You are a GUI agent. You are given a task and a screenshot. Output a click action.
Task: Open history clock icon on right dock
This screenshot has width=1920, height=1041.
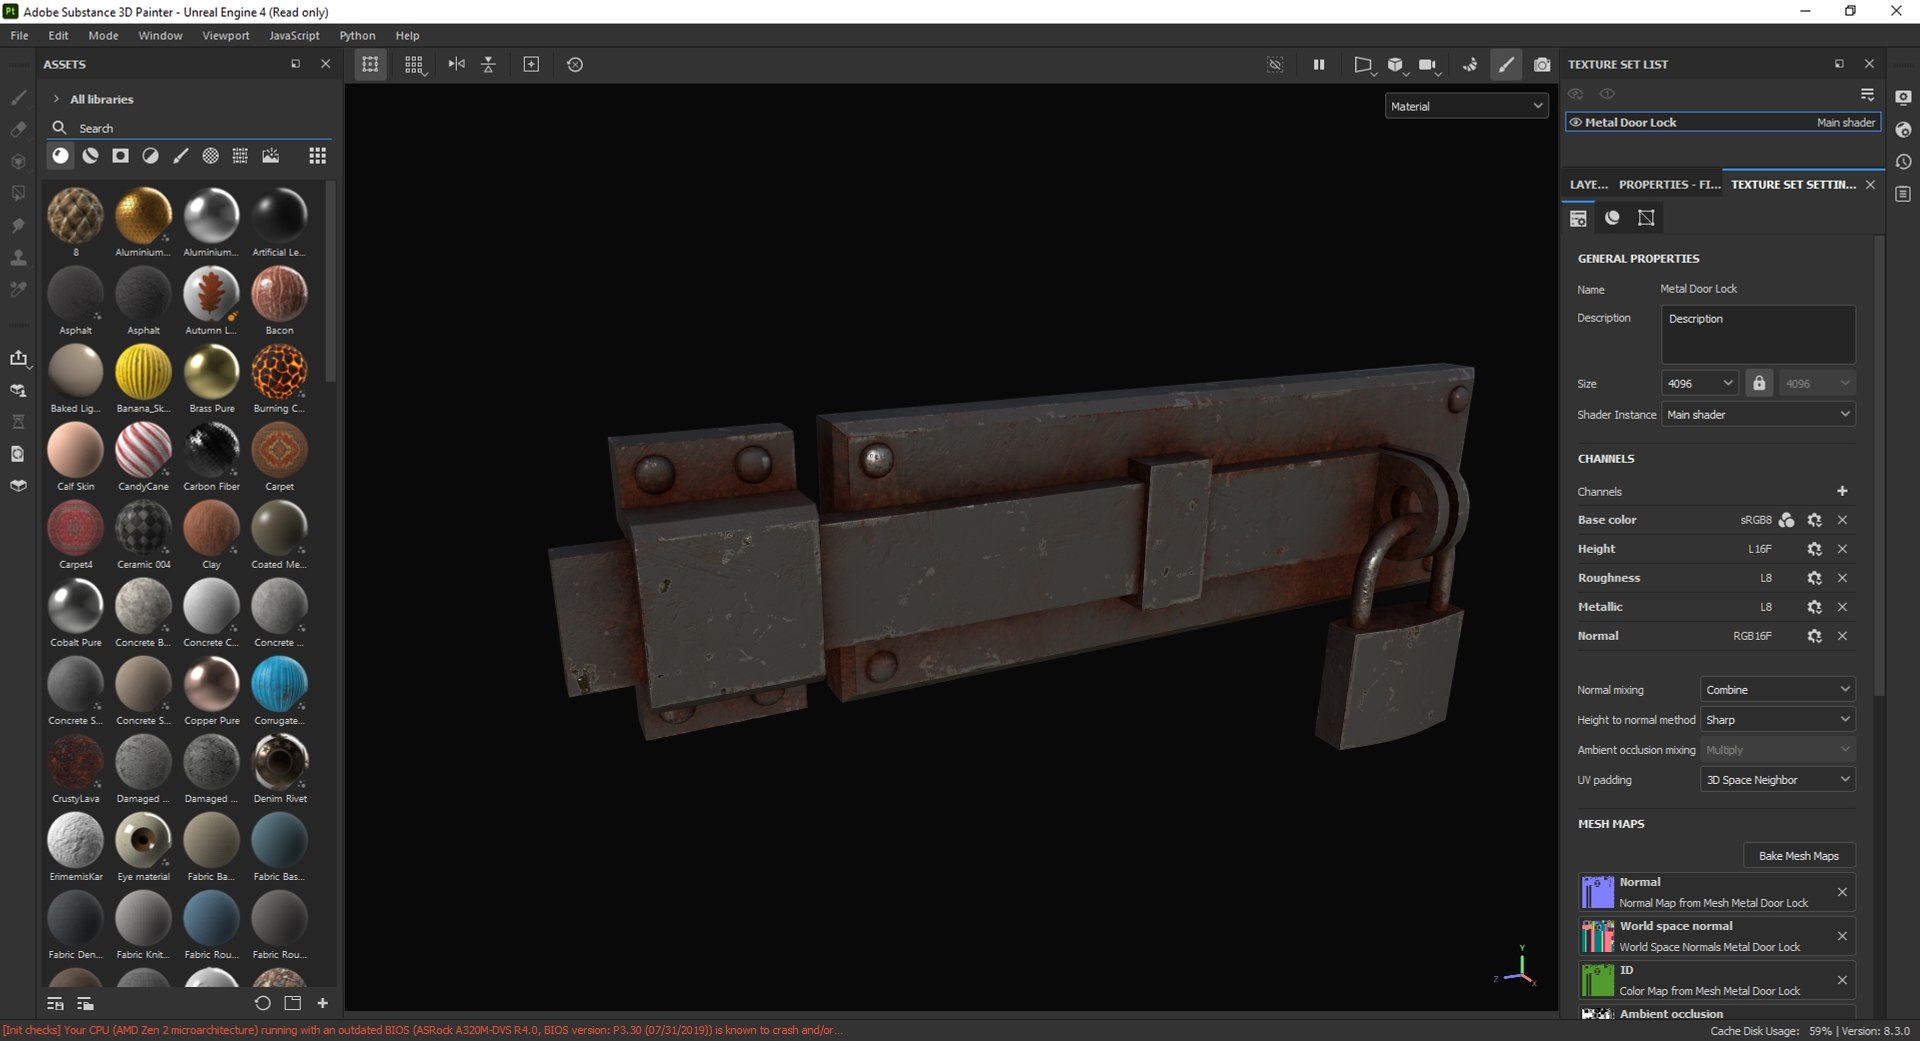1903,162
